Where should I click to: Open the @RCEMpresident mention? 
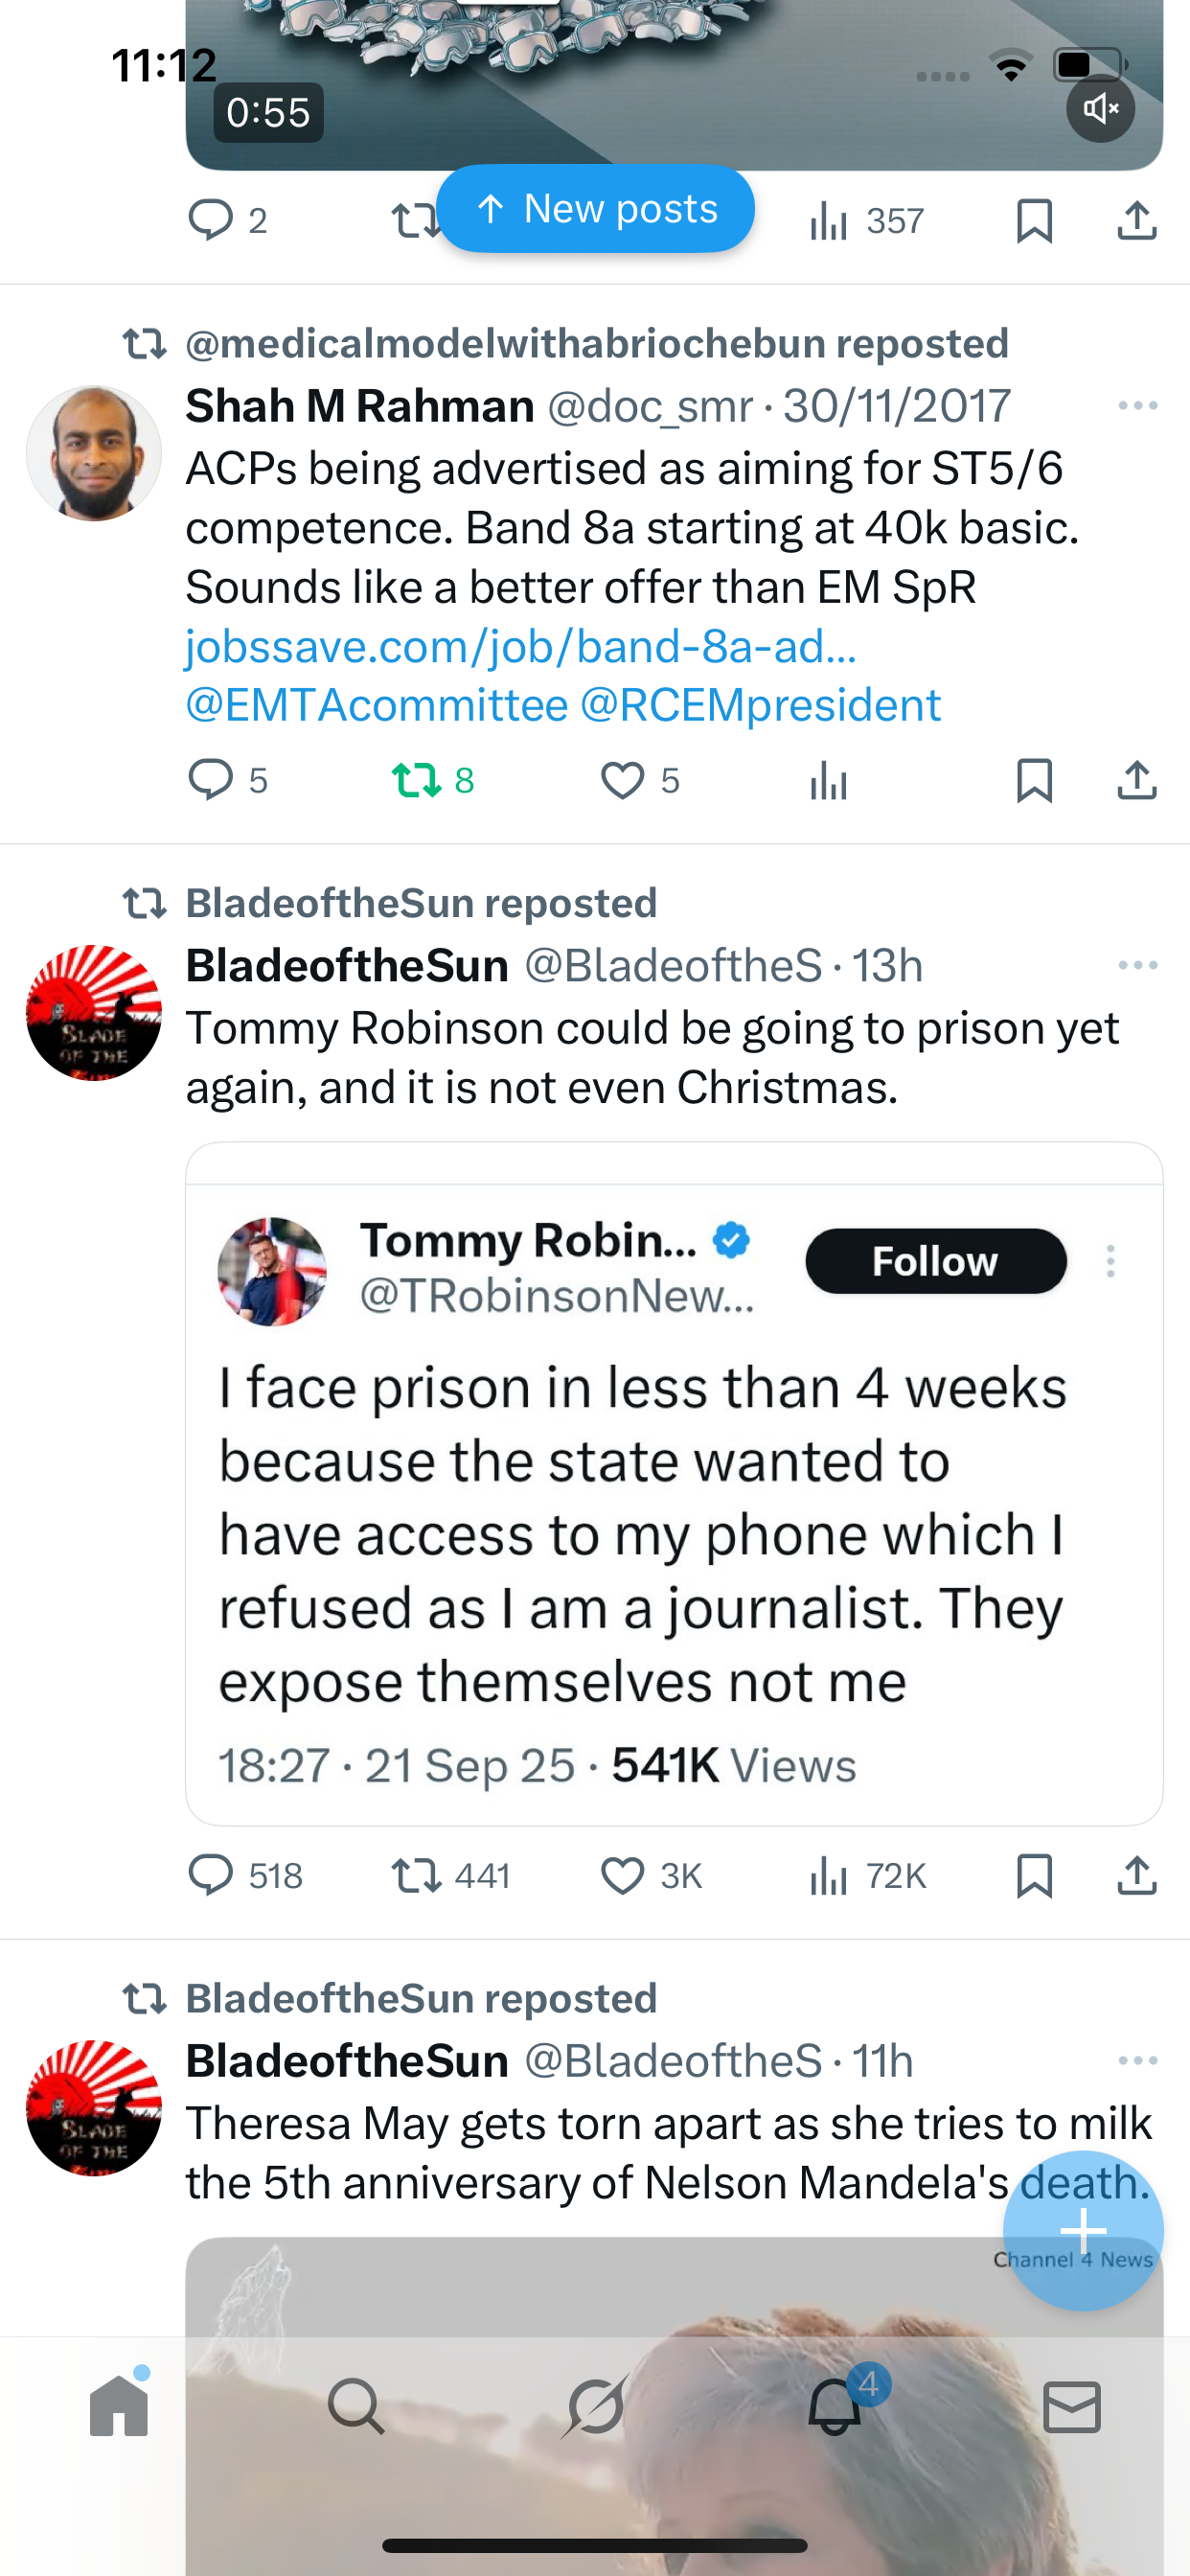click(x=760, y=706)
